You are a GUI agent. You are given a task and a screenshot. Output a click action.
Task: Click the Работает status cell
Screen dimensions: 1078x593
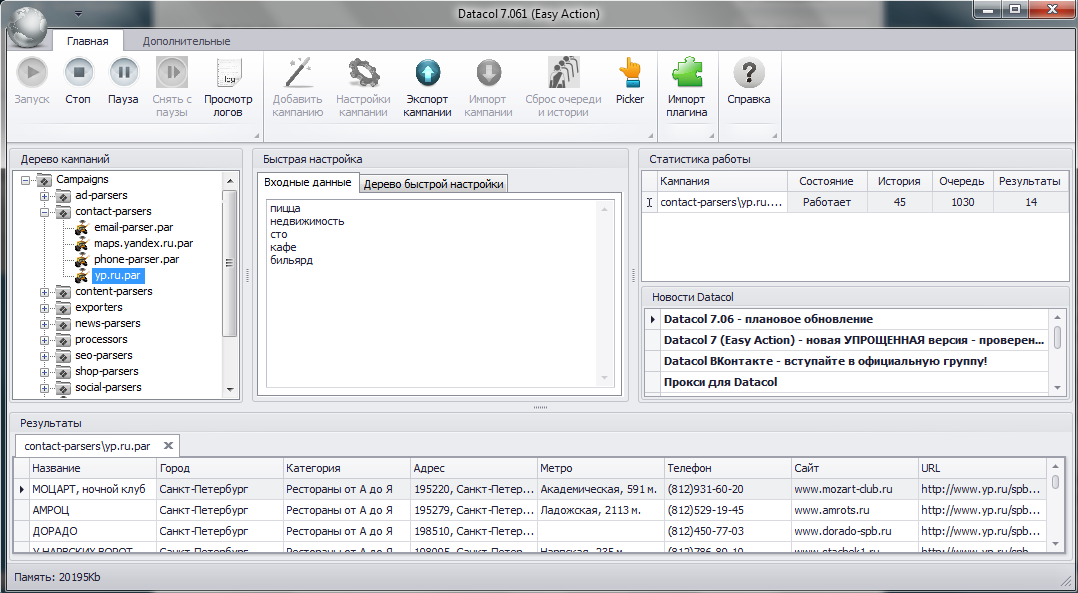827,203
